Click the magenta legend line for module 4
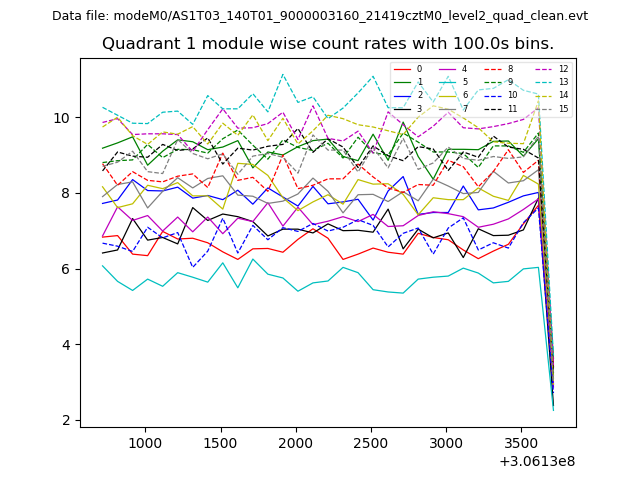640x480 pixels. pyautogui.click(x=447, y=69)
